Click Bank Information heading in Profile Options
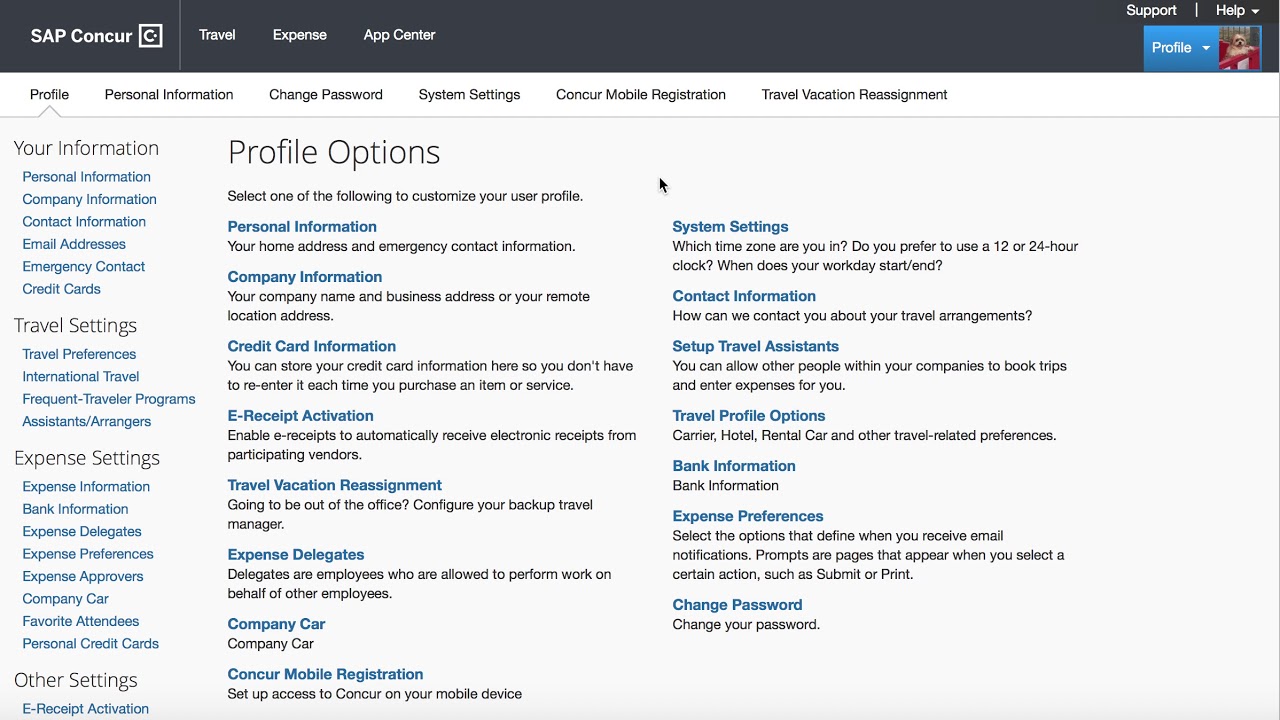The image size is (1280, 720). [734, 467]
